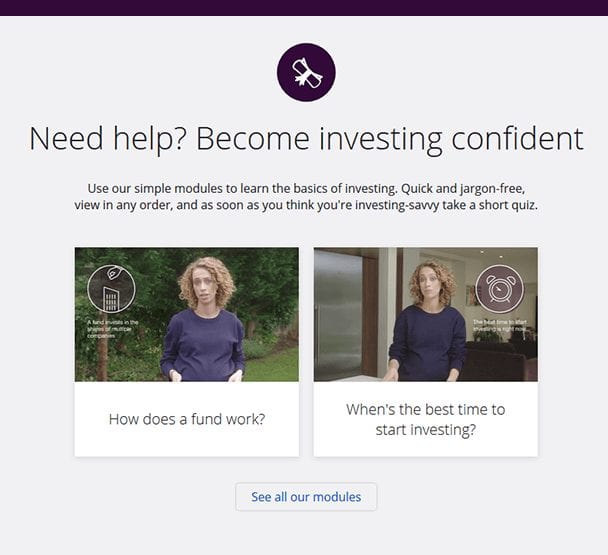Click the hand dropping coin above building icon

[x=113, y=272]
